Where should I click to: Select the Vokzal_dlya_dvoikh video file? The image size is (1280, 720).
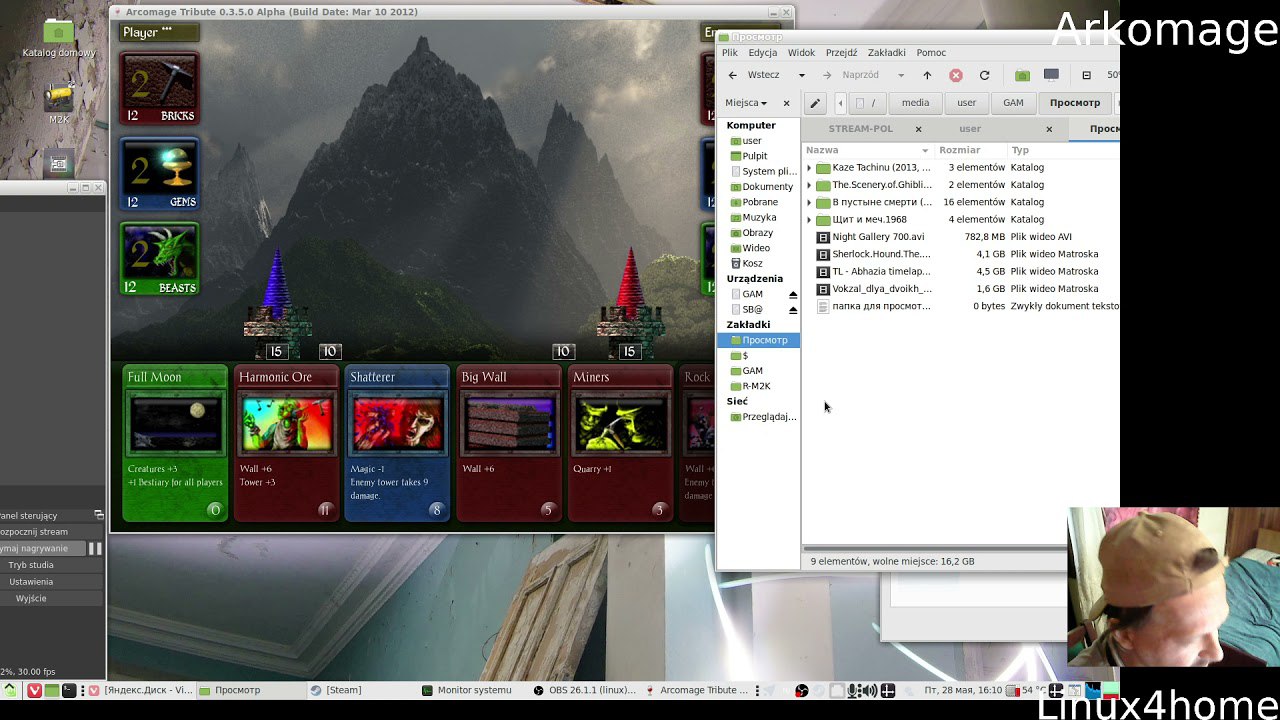[x=881, y=288]
